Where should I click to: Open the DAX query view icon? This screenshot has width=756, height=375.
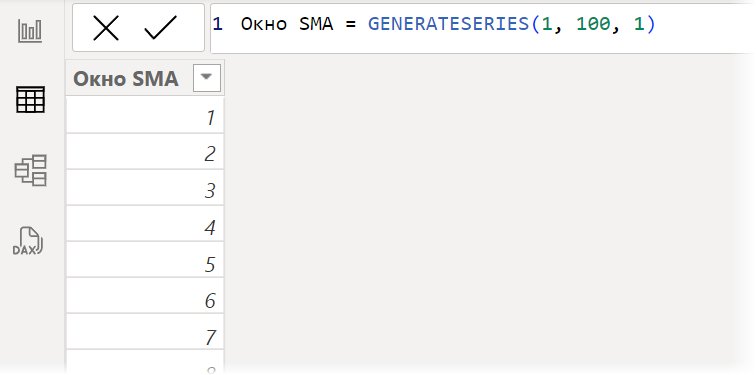(28, 241)
